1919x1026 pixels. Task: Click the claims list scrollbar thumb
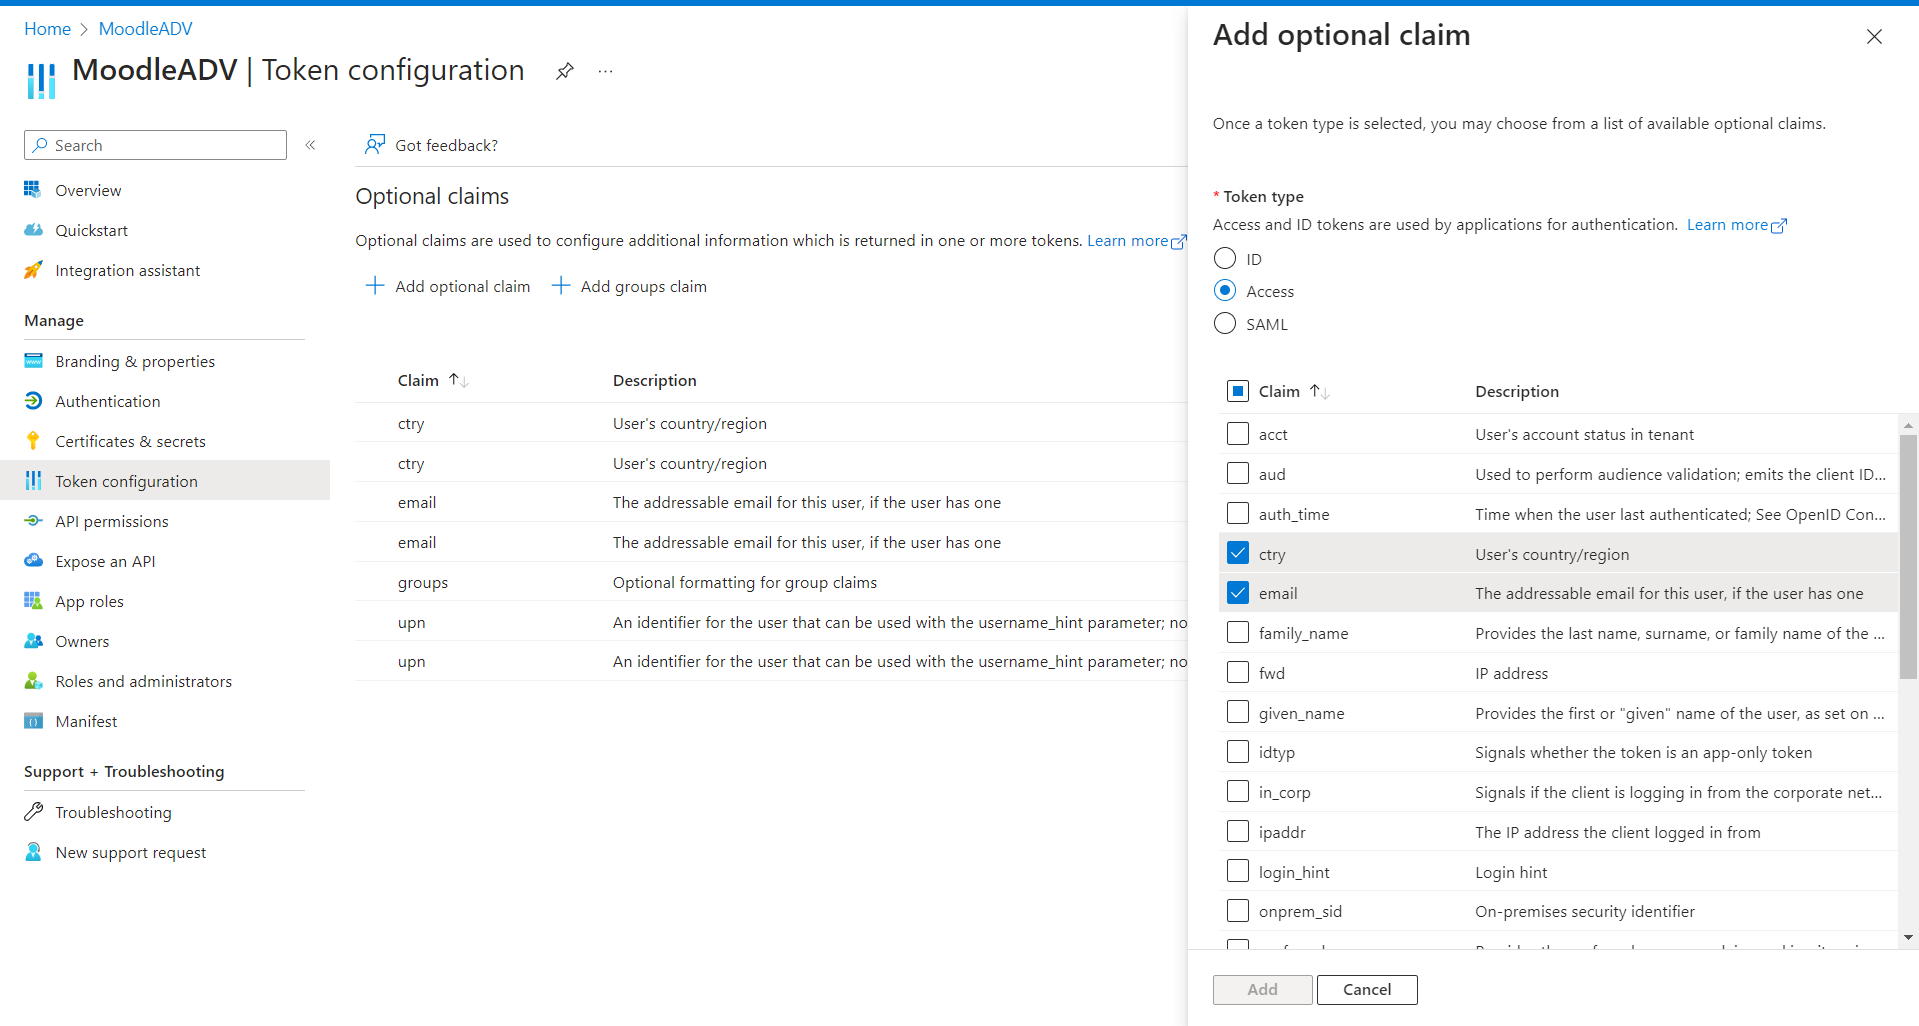1908,556
